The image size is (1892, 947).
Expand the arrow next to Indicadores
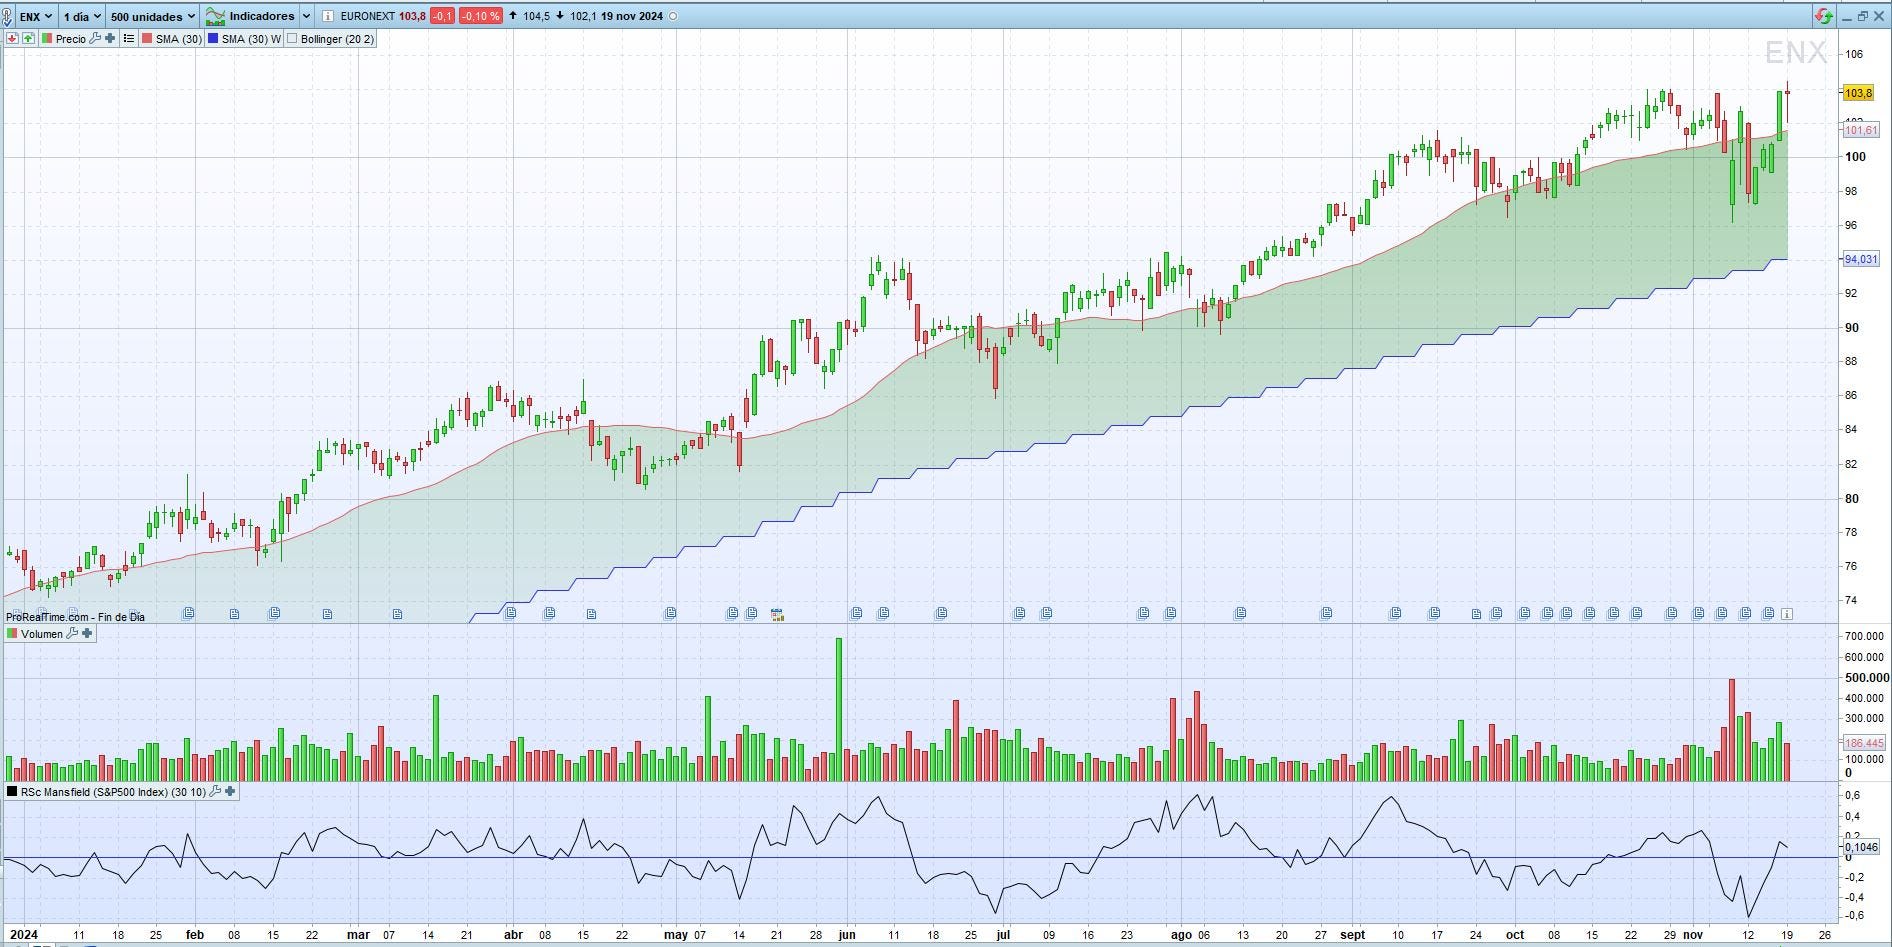pos(306,16)
